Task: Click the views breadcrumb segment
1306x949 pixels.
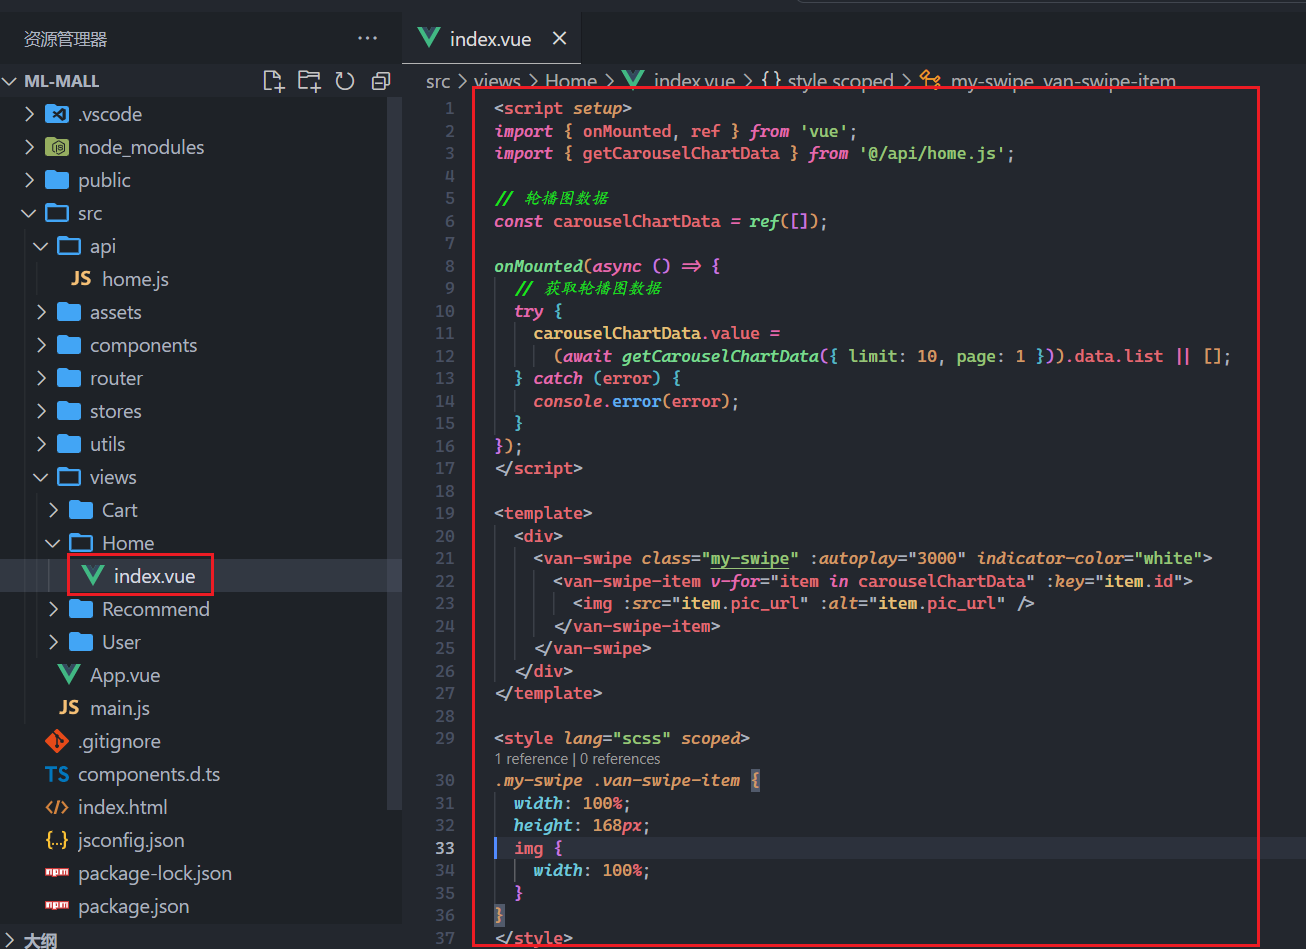Action: (x=497, y=82)
